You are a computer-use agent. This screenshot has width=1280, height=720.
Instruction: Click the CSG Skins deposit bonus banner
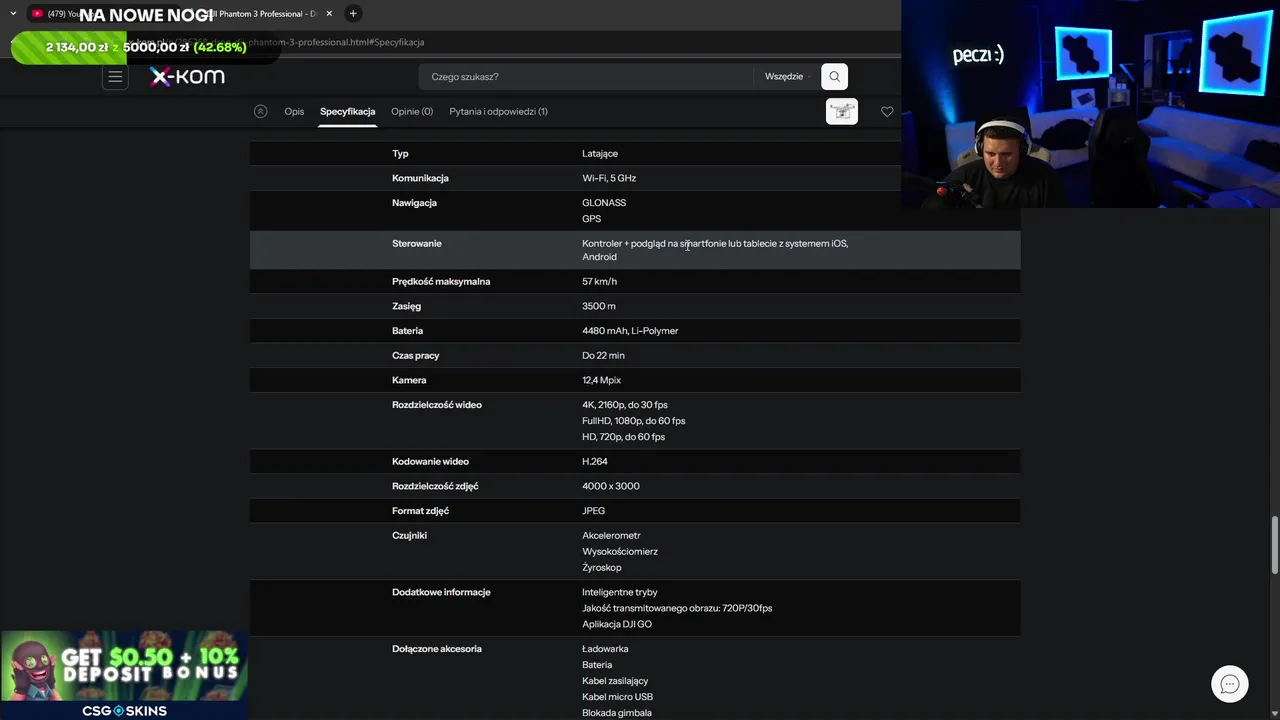point(124,675)
